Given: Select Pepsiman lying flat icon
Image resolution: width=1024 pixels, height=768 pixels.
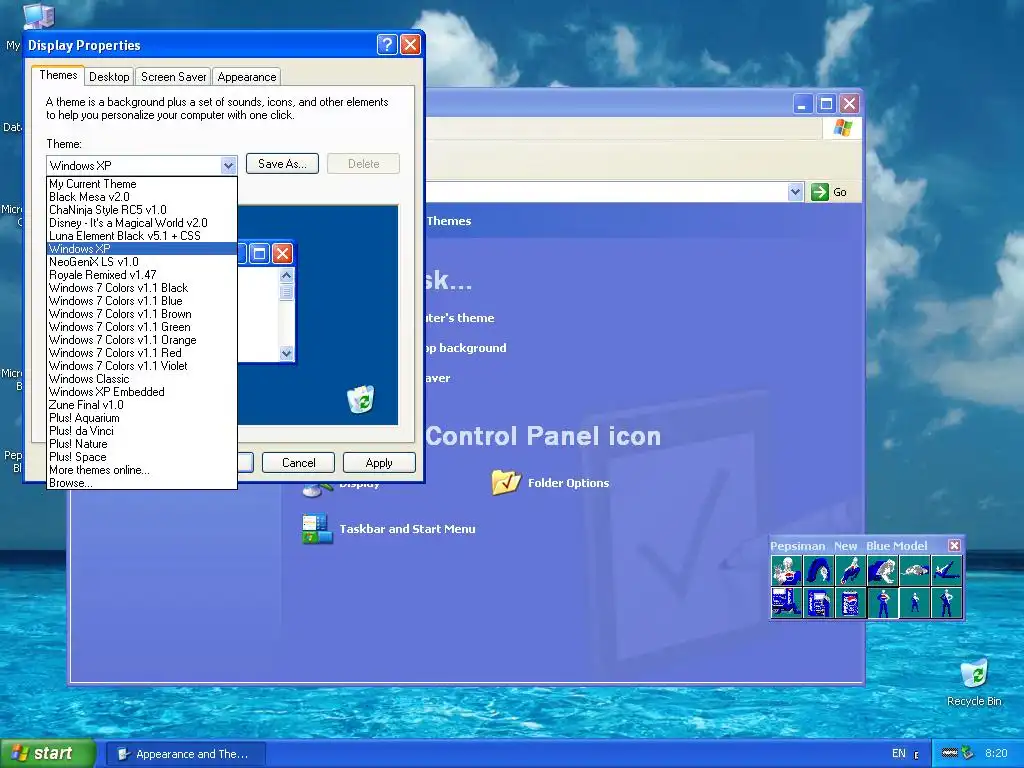Looking at the screenshot, I should point(914,570).
